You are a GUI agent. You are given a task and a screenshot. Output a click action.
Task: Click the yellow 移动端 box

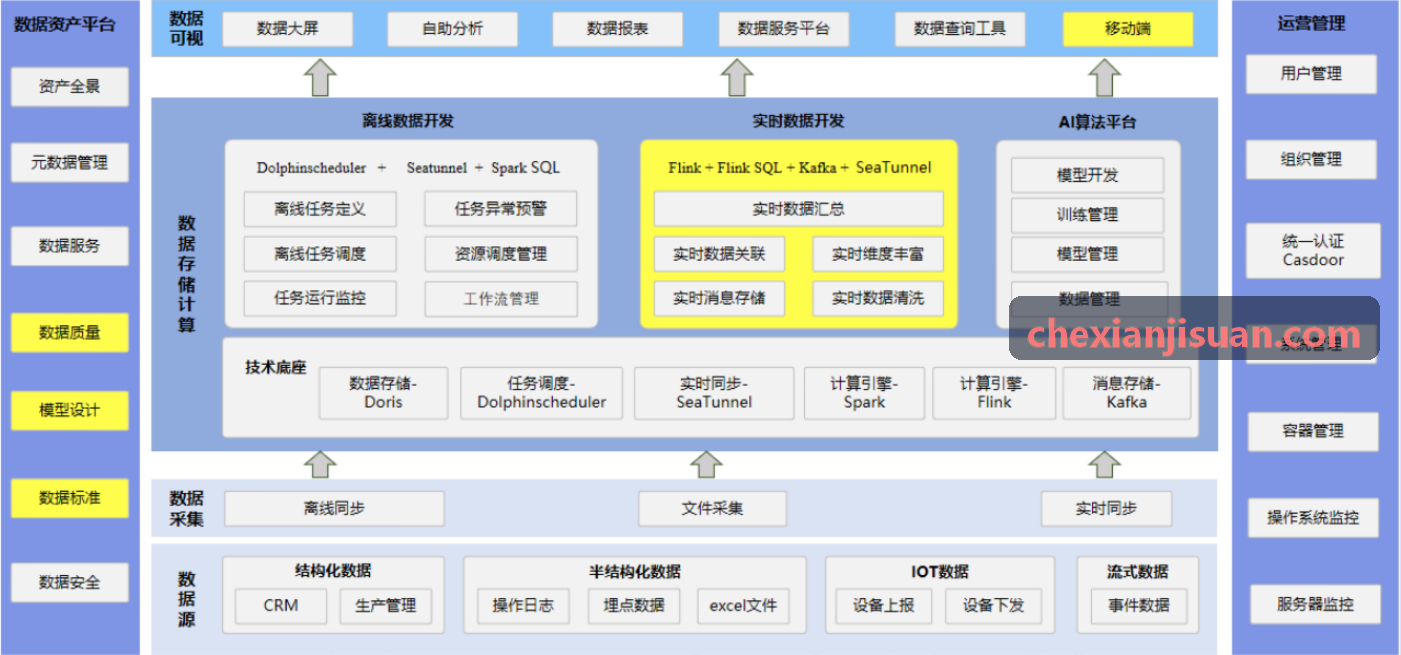1128,29
